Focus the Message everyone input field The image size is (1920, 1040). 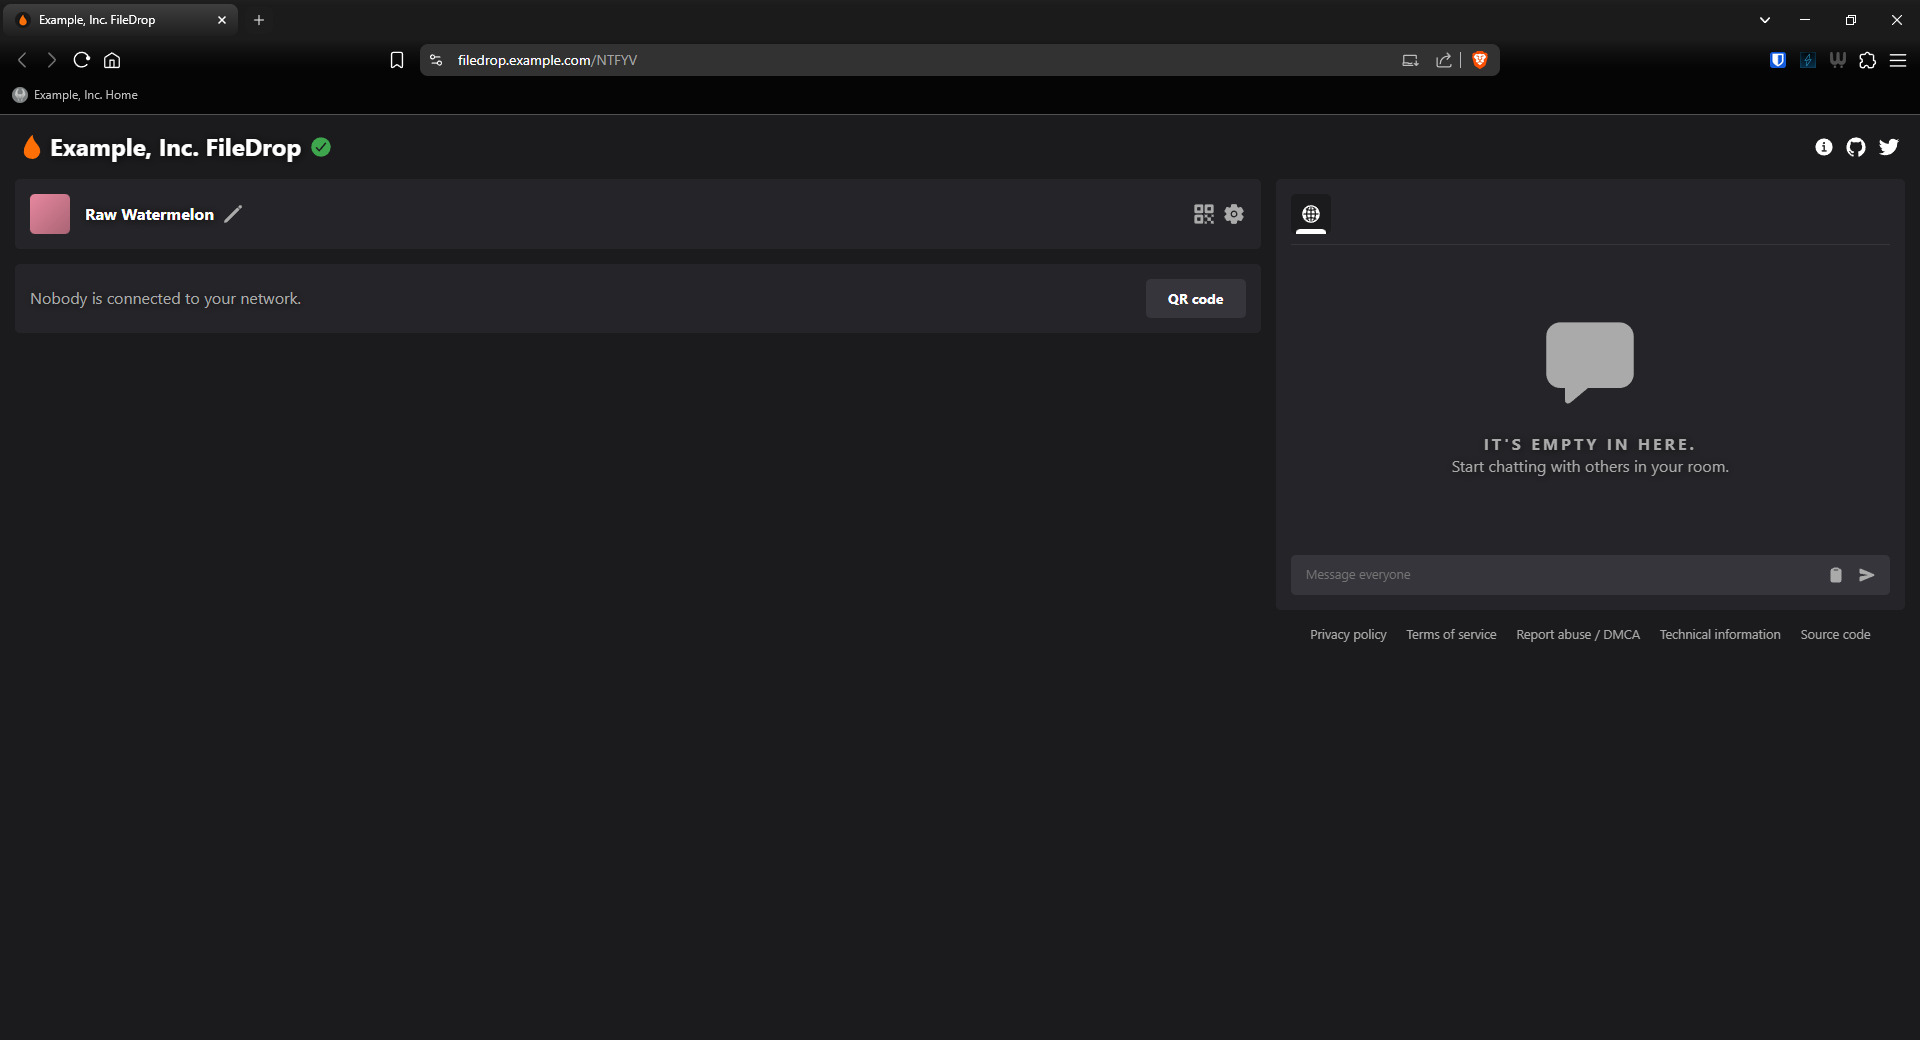[1555, 575]
